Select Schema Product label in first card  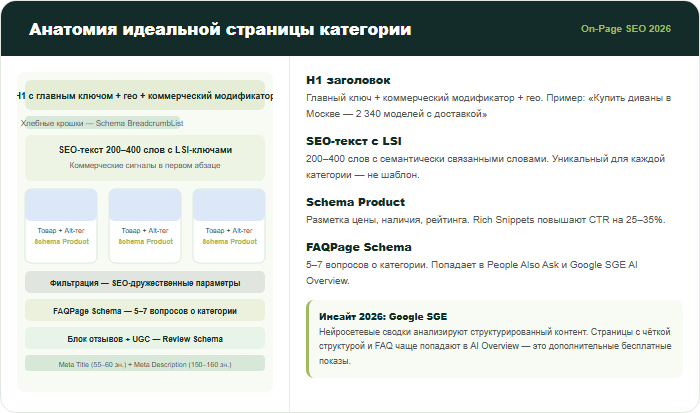[61, 241]
